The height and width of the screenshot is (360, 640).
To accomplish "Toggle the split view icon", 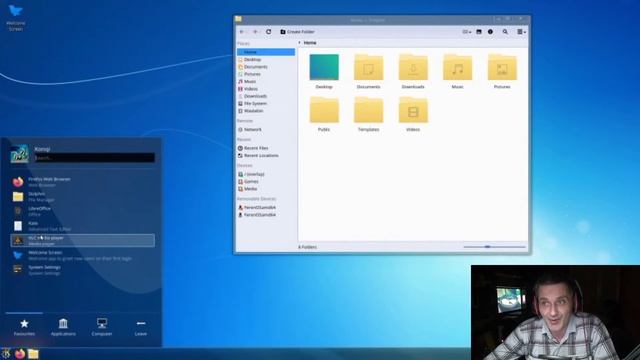I will pos(479,32).
